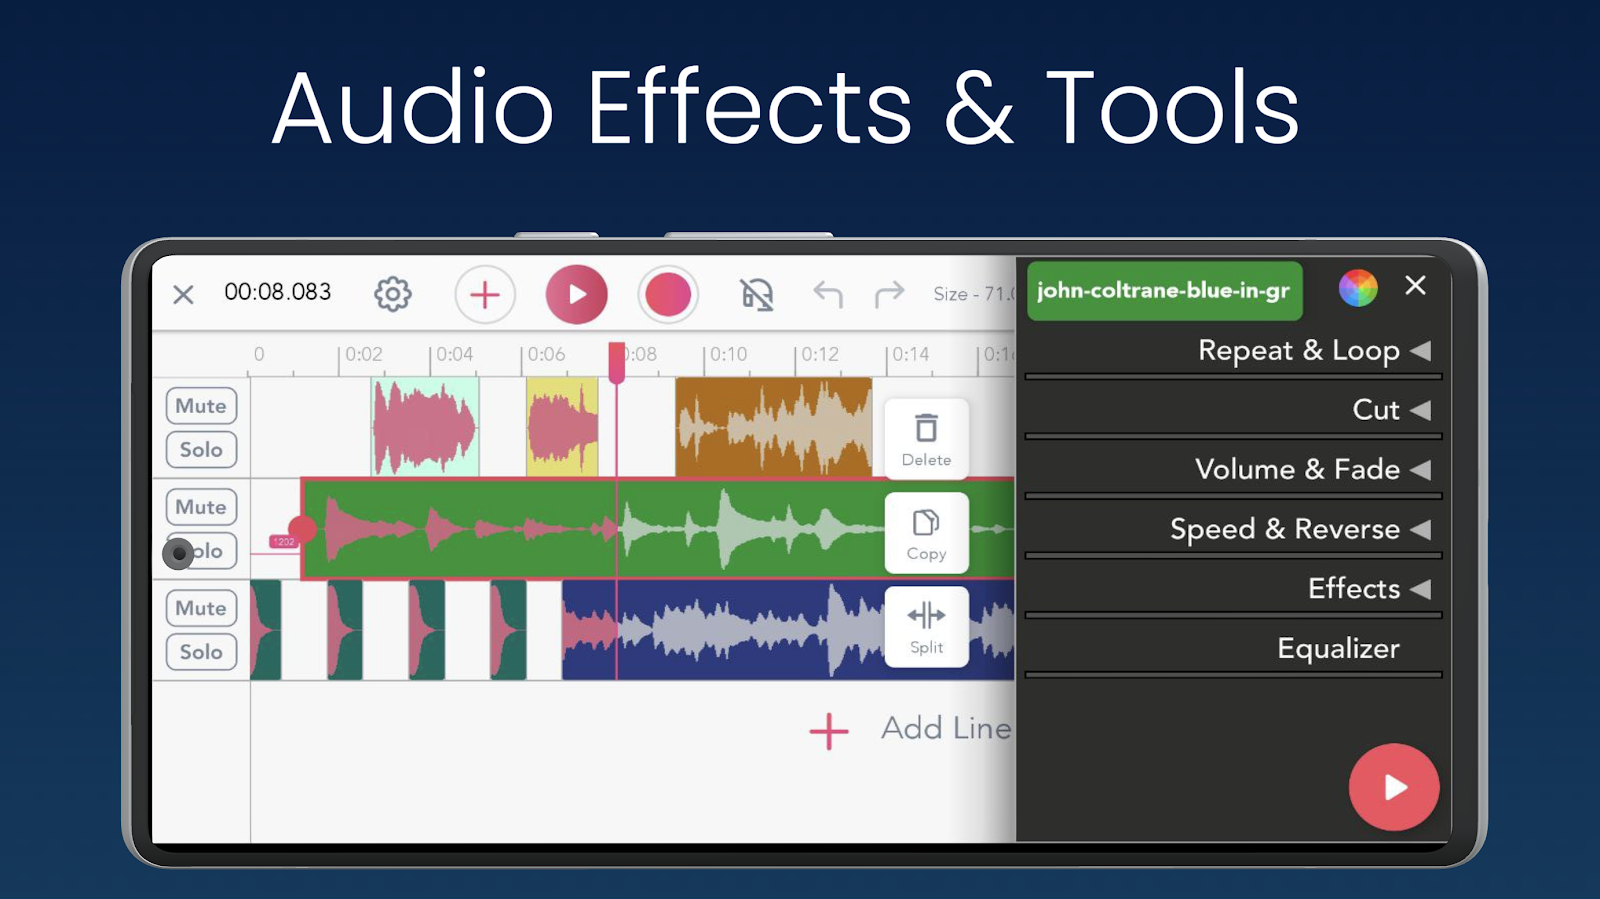Select the blue clip on third track
1600x899 pixels.
click(x=788, y=630)
